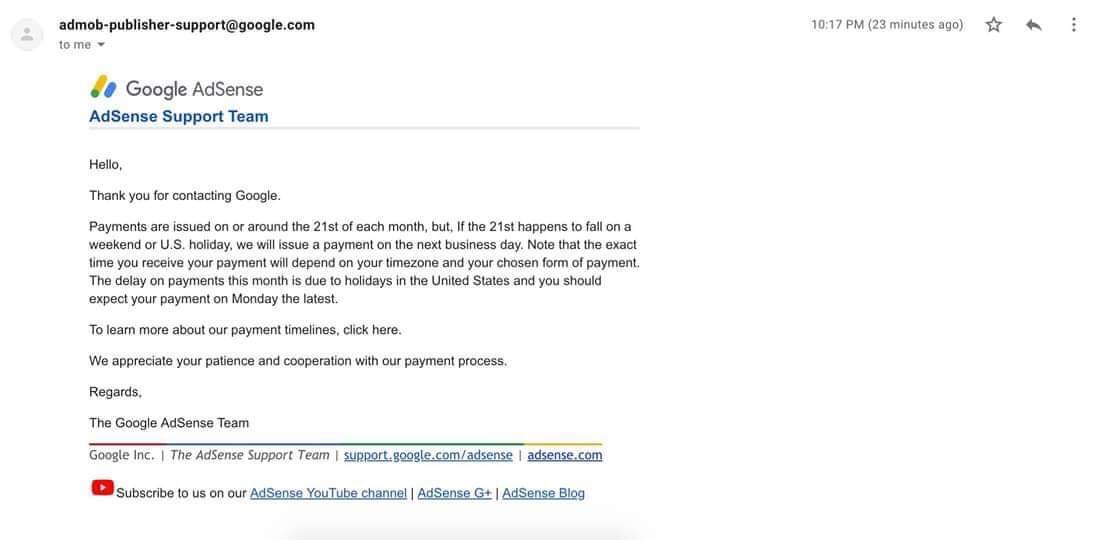Click the 10:17 PM timestamp
The height and width of the screenshot is (540, 1094).
coord(887,25)
